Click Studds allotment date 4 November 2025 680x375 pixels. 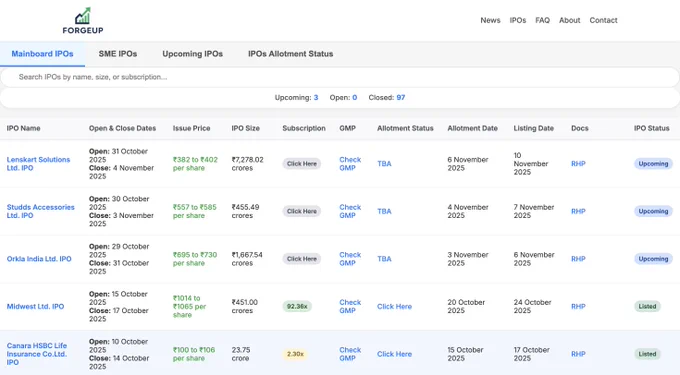pos(468,212)
